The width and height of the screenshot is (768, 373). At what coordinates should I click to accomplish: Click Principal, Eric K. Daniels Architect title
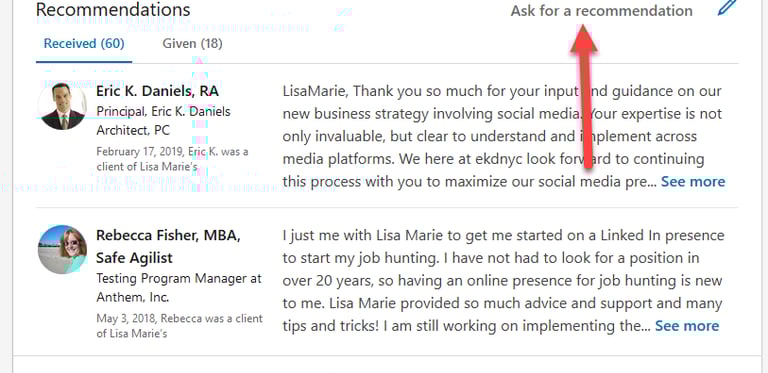point(163,121)
